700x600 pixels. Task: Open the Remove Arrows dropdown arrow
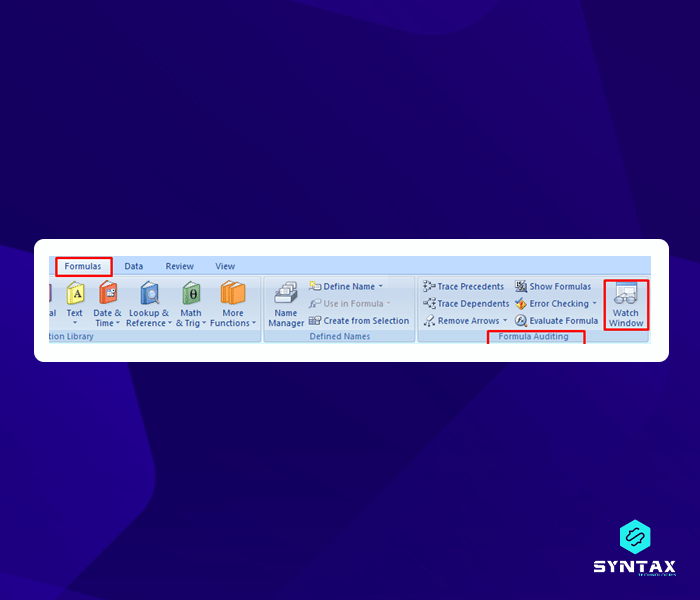[505, 321]
